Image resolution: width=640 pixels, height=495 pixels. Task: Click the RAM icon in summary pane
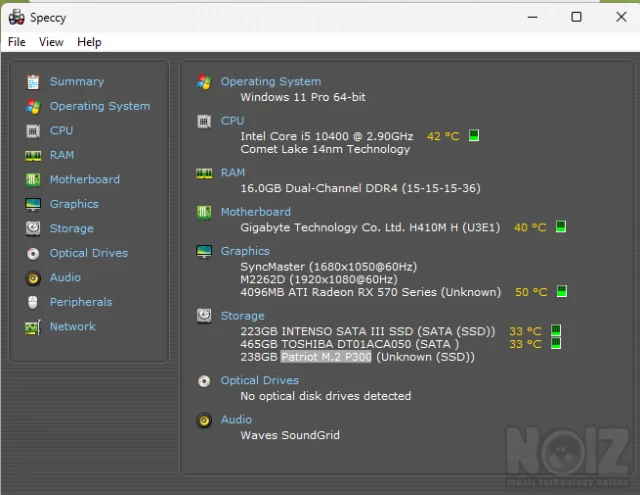[x=204, y=173]
